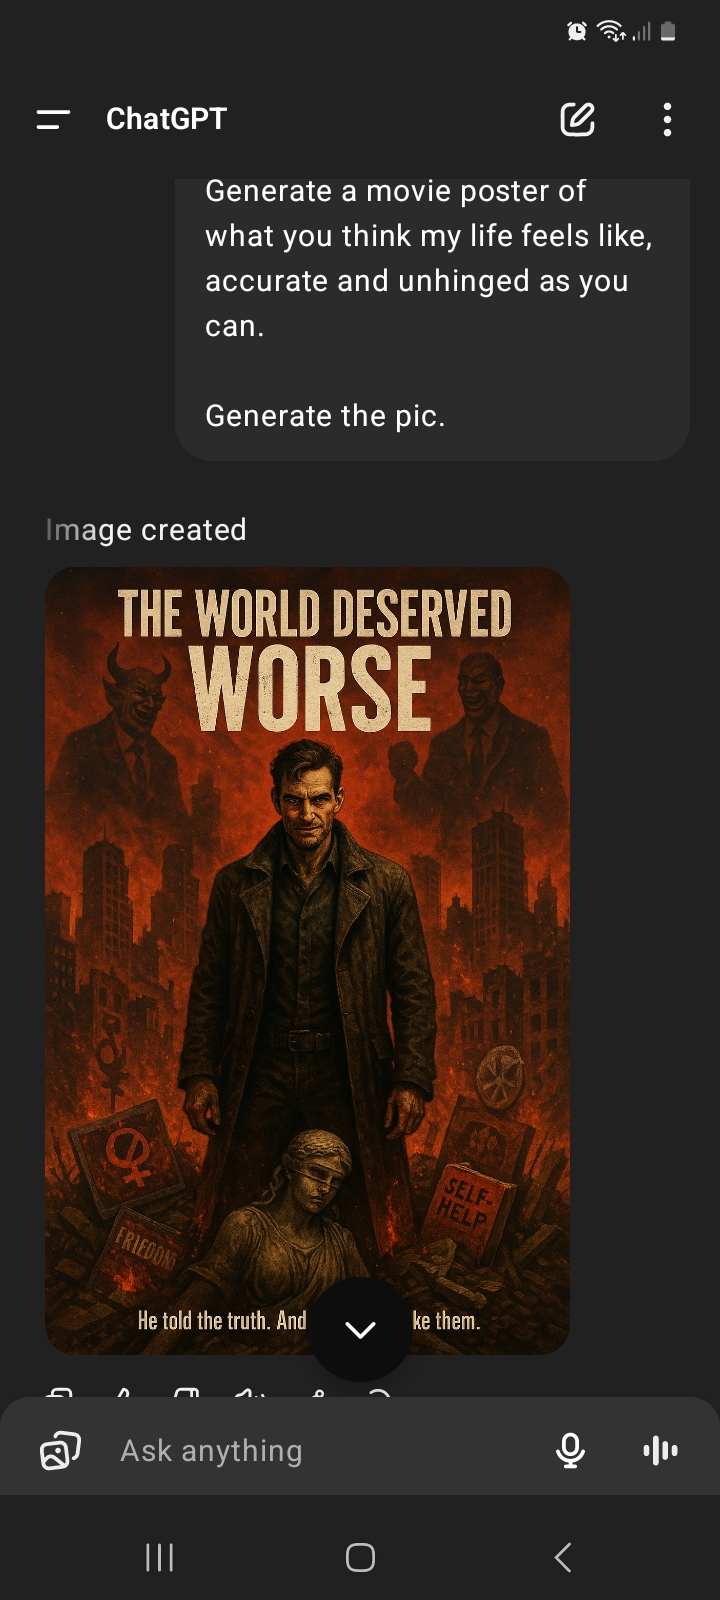
Task: Tap the Android back navigation button
Action: [563, 1557]
